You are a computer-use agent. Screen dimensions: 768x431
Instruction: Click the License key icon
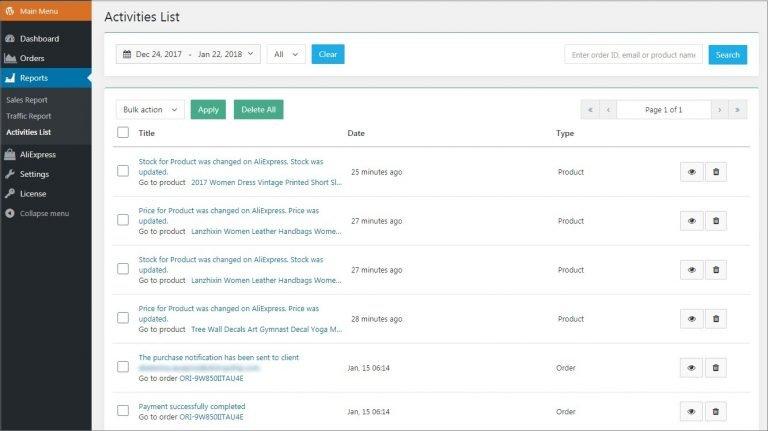click(x=10, y=193)
